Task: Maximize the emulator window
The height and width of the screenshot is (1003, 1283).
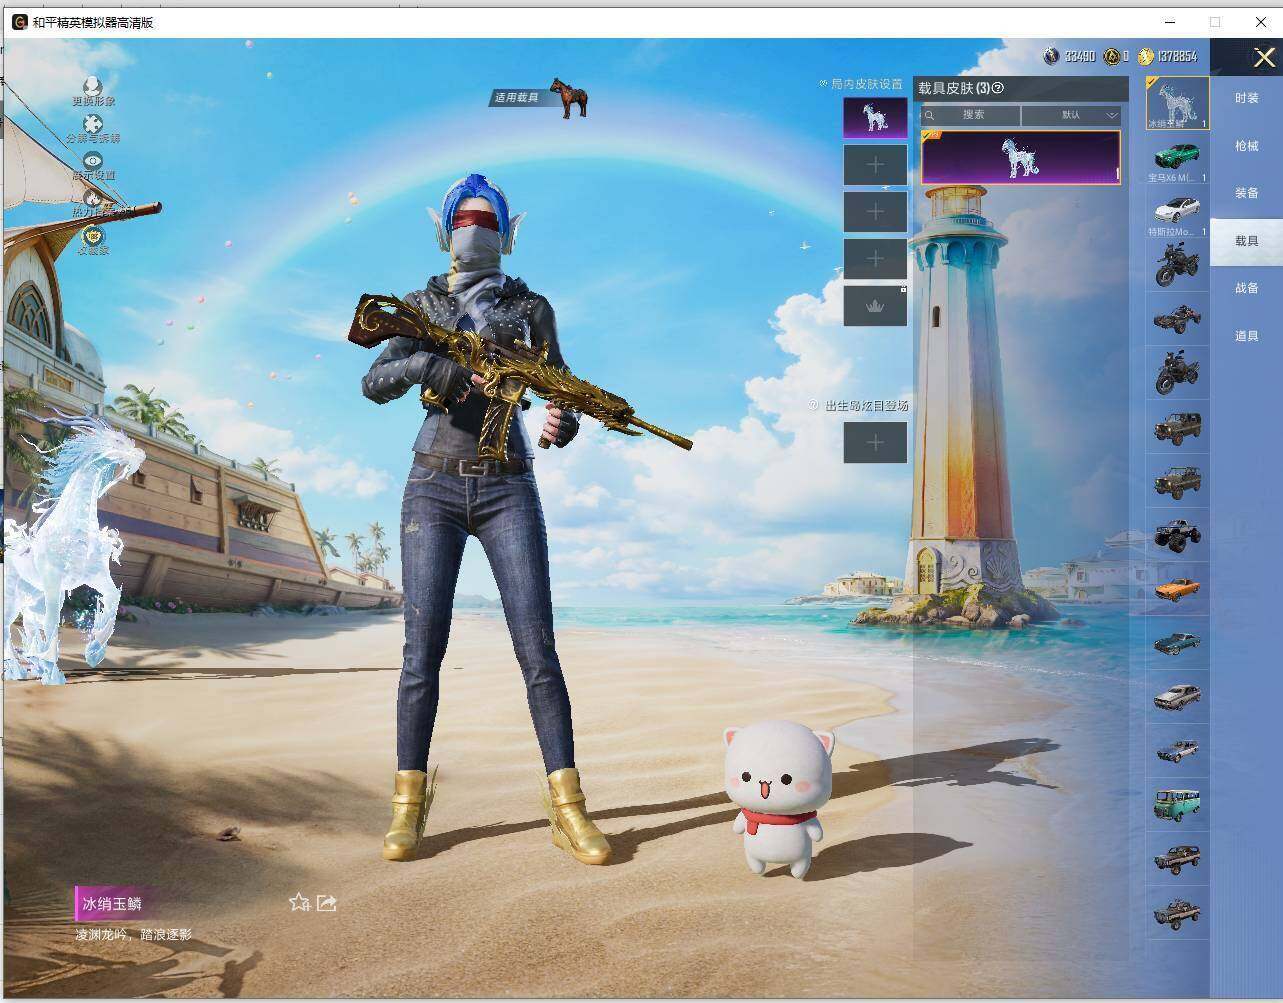Action: (1215, 22)
